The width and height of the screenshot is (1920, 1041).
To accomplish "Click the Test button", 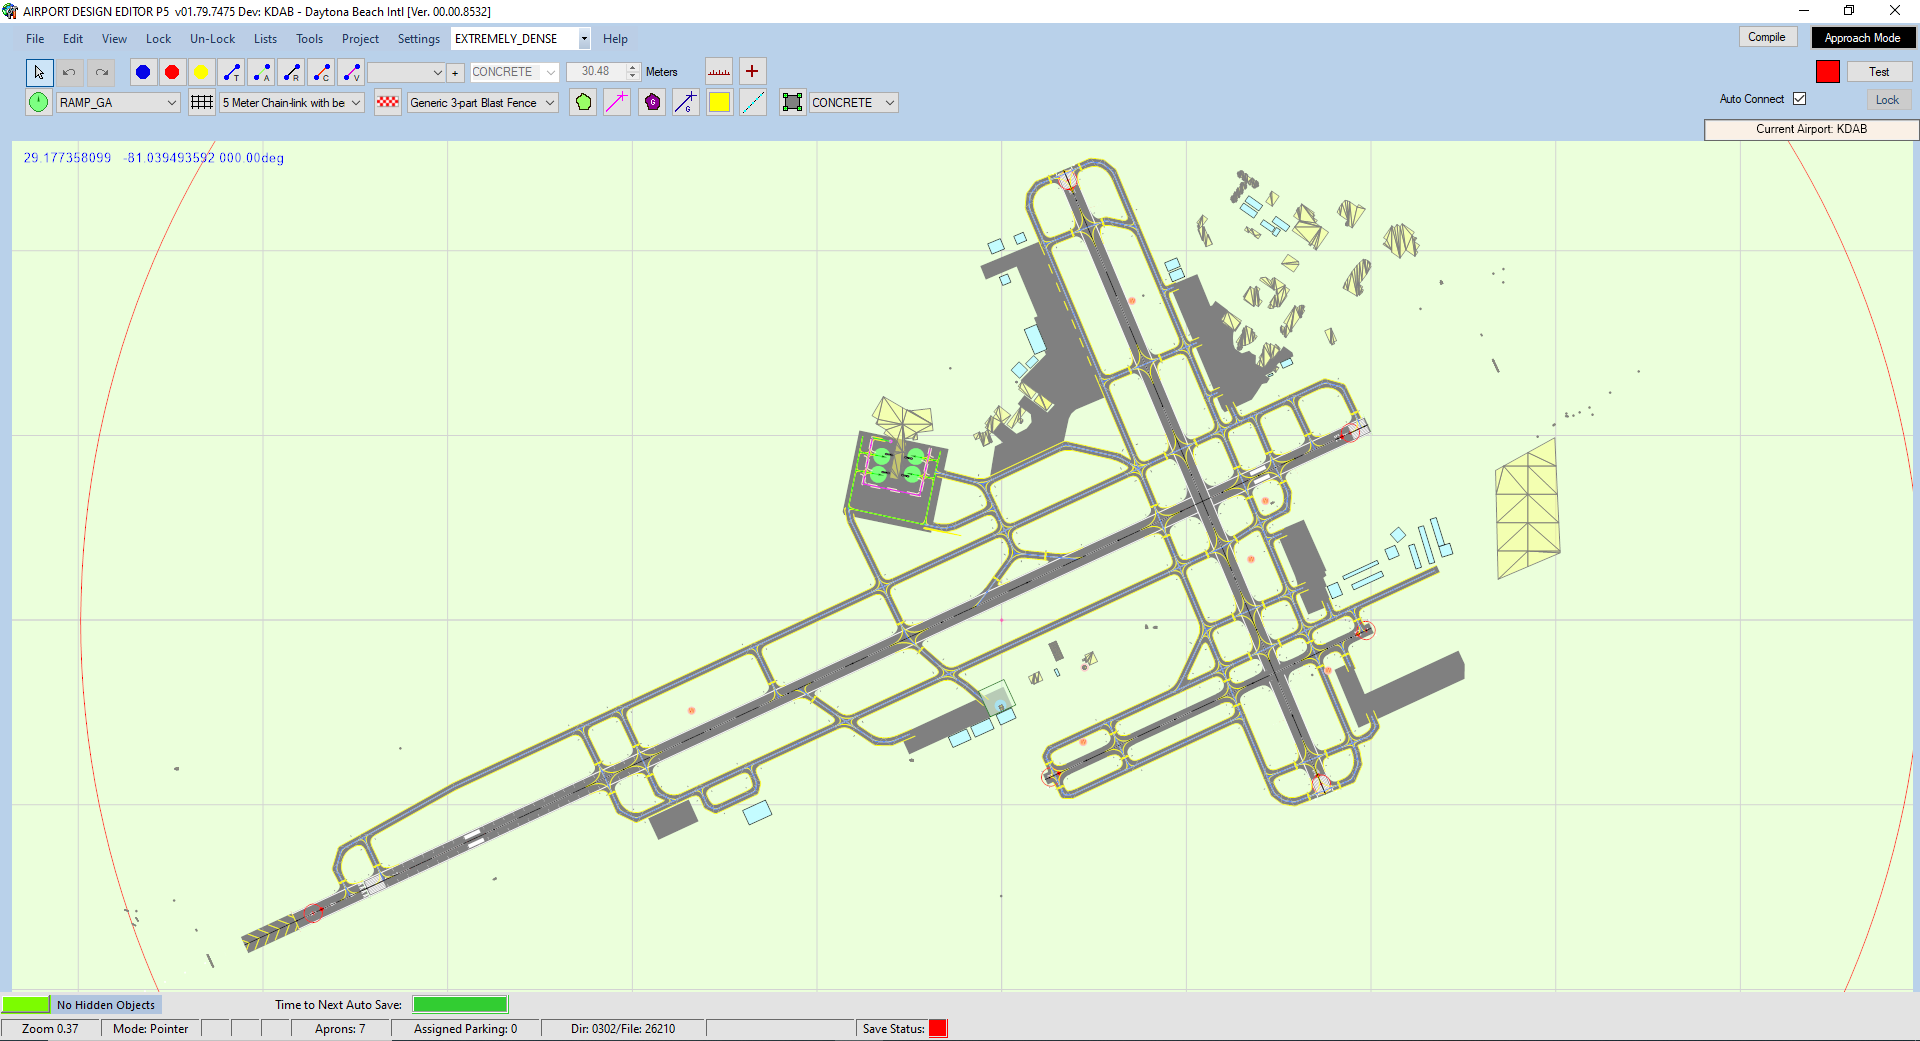I will point(1879,72).
